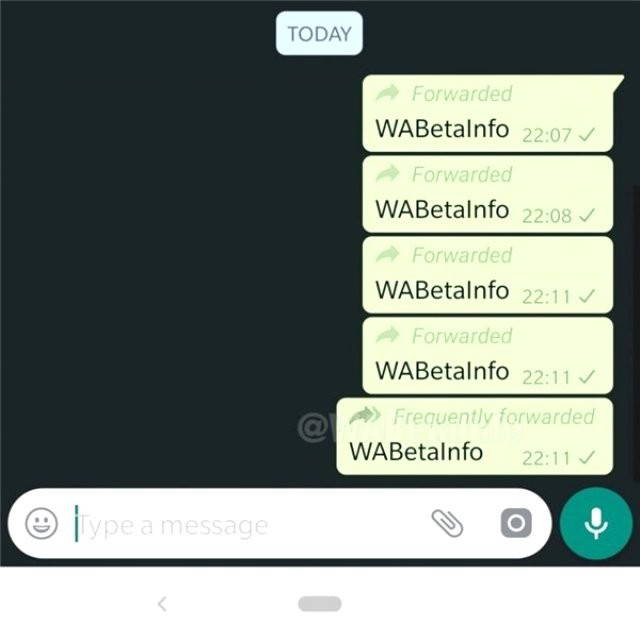
Task: Select the Frequently forwarded WABetaInfo message text
Action: [x=416, y=452]
